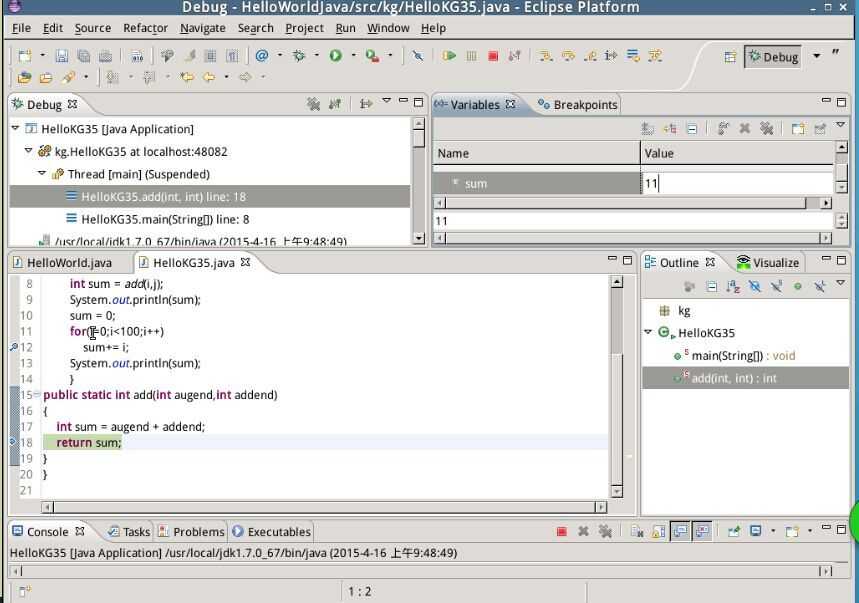859x603 pixels.
Task: Switch to the Breakpoints tab
Action: coord(578,105)
